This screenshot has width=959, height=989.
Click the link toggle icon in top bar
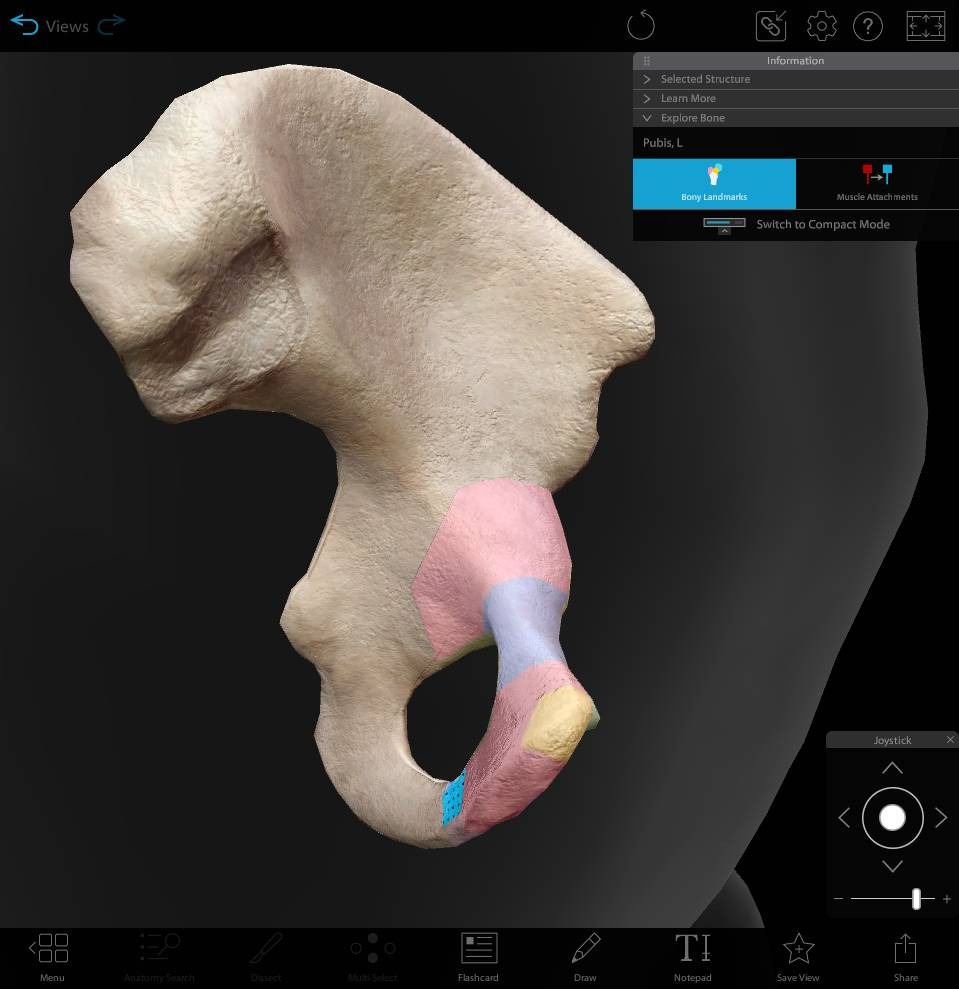771,26
